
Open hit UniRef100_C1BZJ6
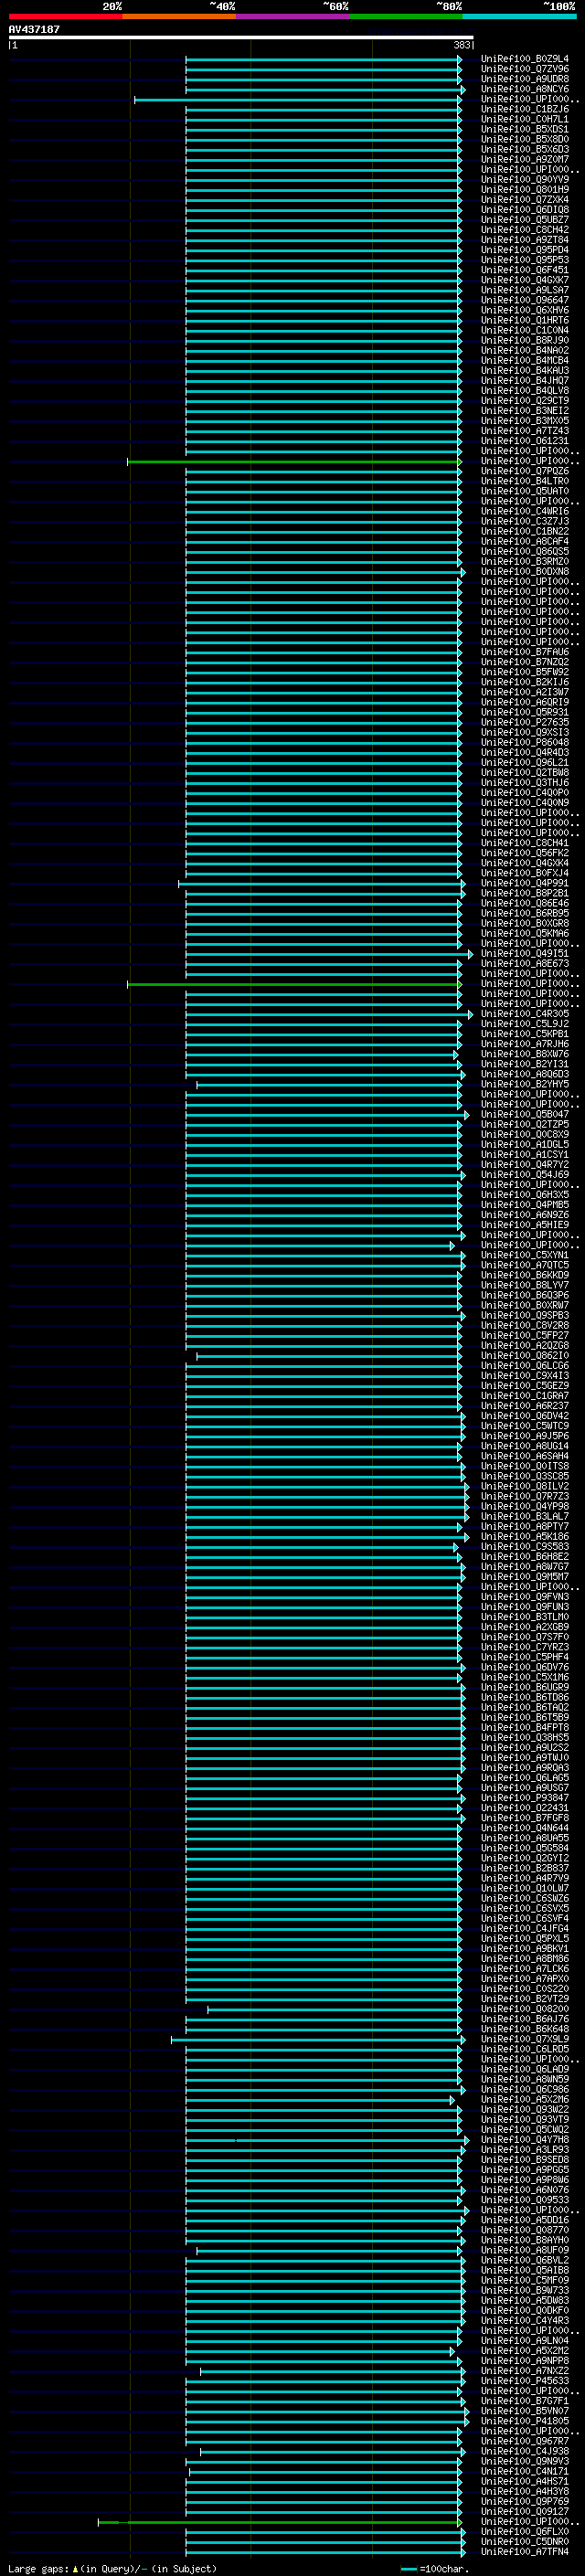(x=524, y=109)
